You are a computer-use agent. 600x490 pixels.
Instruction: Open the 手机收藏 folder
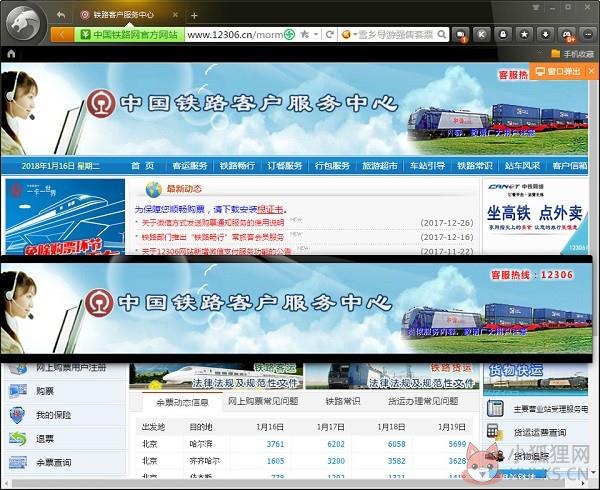coord(572,54)
